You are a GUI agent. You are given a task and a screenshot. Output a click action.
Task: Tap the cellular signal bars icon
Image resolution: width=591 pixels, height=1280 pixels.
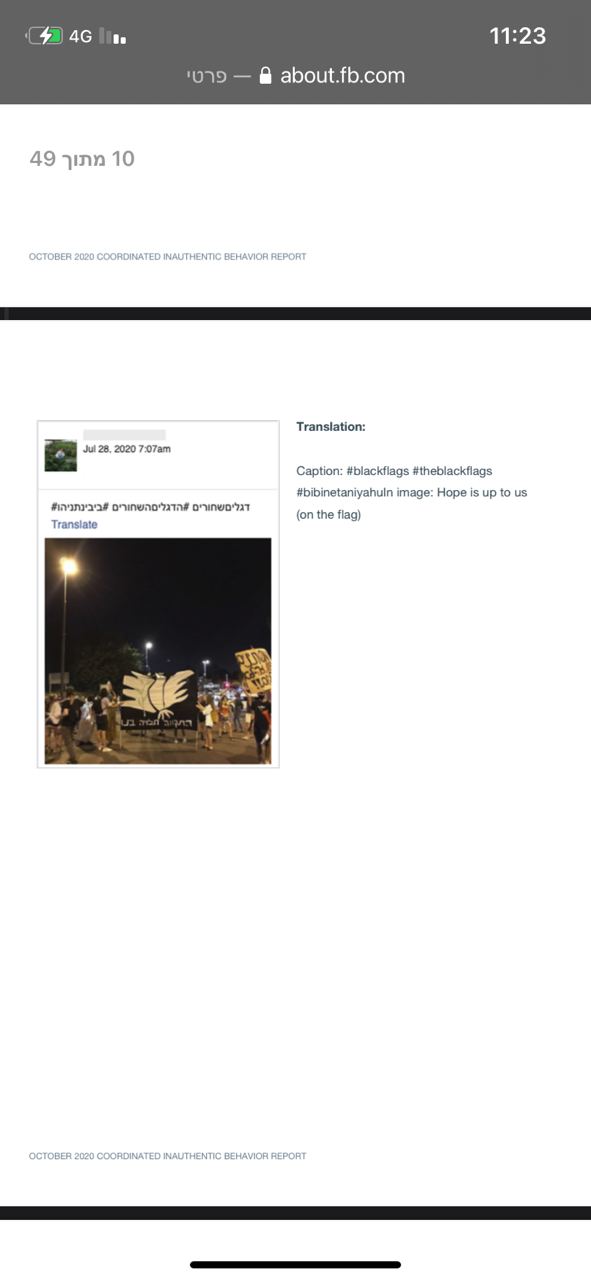point(112,37)
